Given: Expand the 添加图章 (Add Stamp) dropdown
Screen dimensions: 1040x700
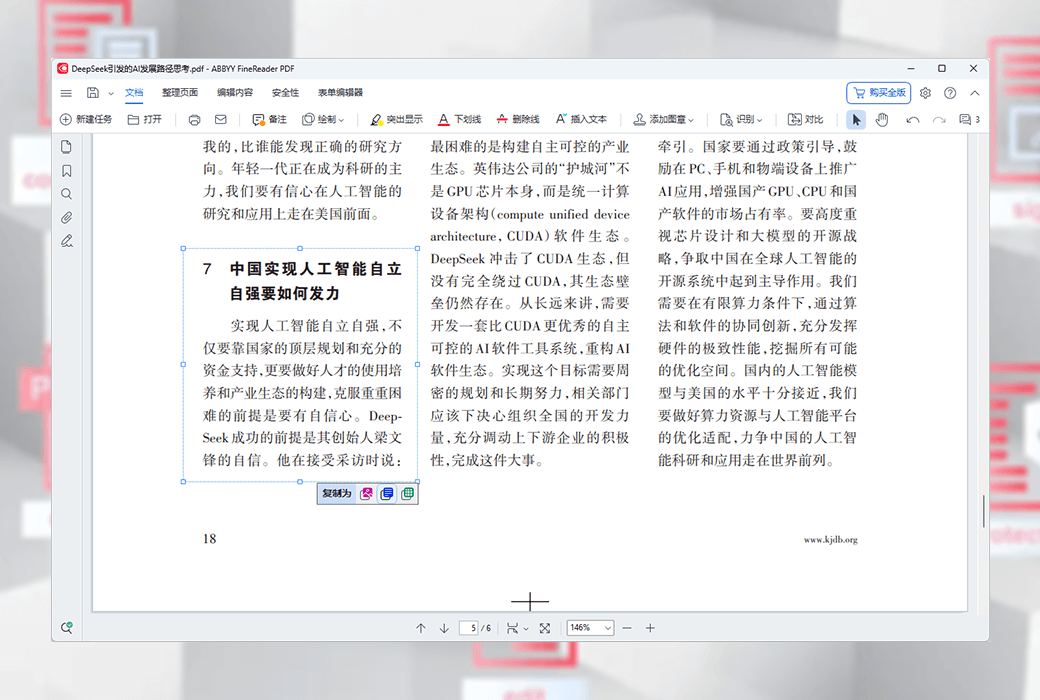Looking at the screenshot, I should (664, 120).
